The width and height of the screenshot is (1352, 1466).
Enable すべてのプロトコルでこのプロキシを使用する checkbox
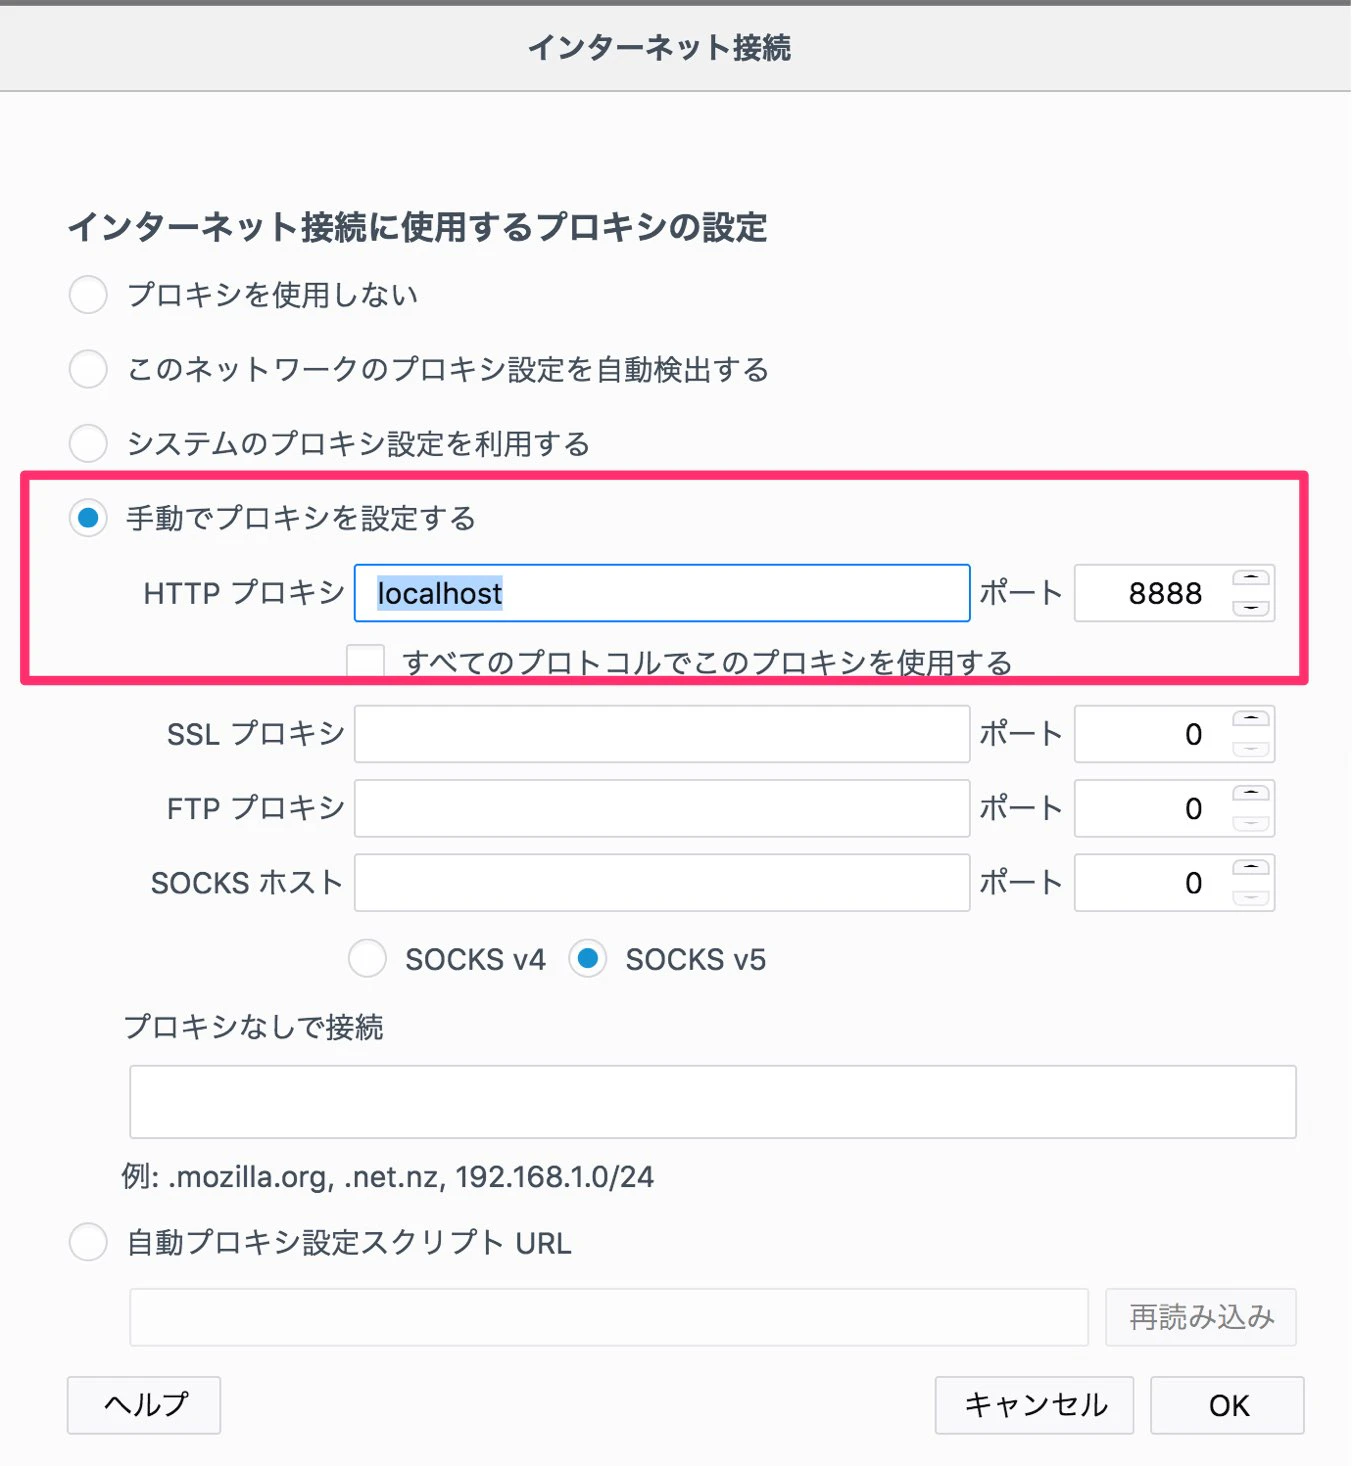coord(367,659)
